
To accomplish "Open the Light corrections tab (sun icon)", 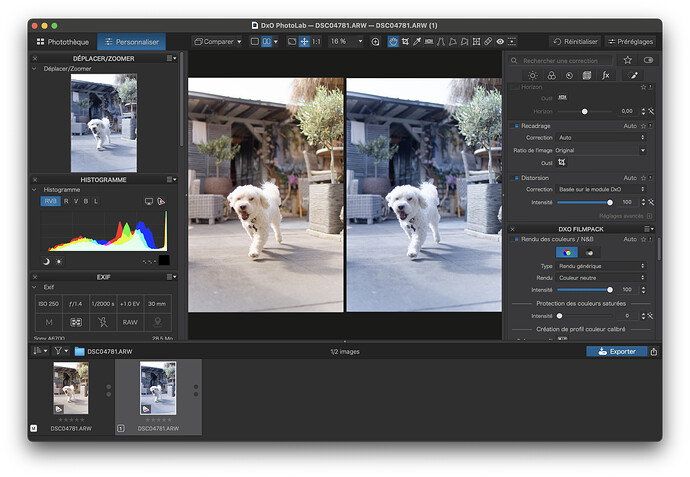I will click(532, 75).
